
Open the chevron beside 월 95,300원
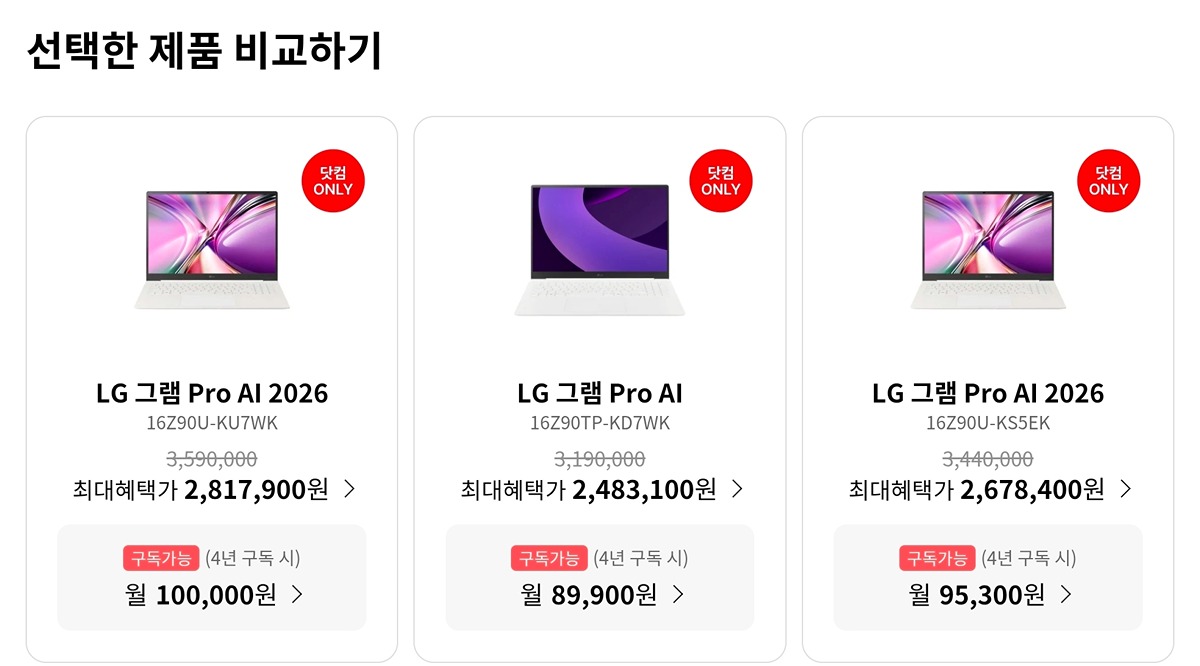tap(1066, 595)
